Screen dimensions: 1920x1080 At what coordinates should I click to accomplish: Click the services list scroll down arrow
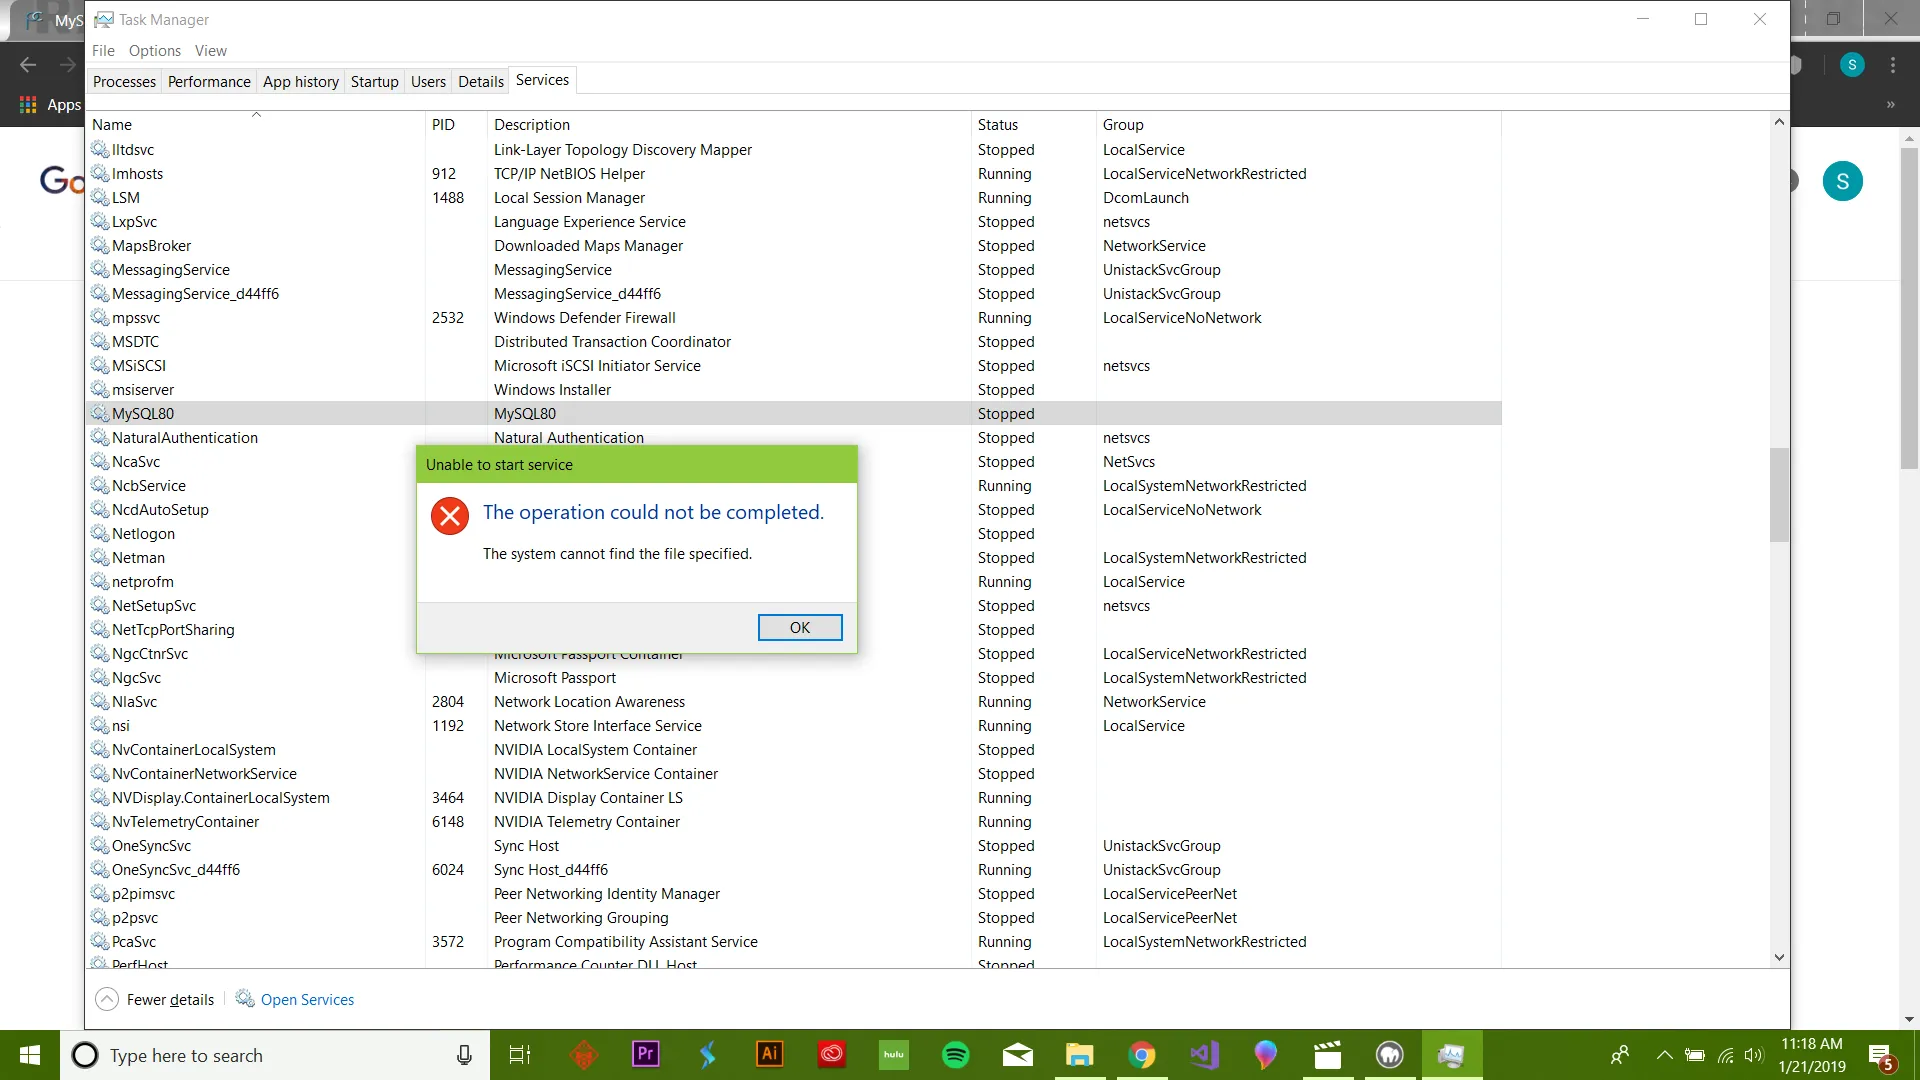click(1779, 957)
